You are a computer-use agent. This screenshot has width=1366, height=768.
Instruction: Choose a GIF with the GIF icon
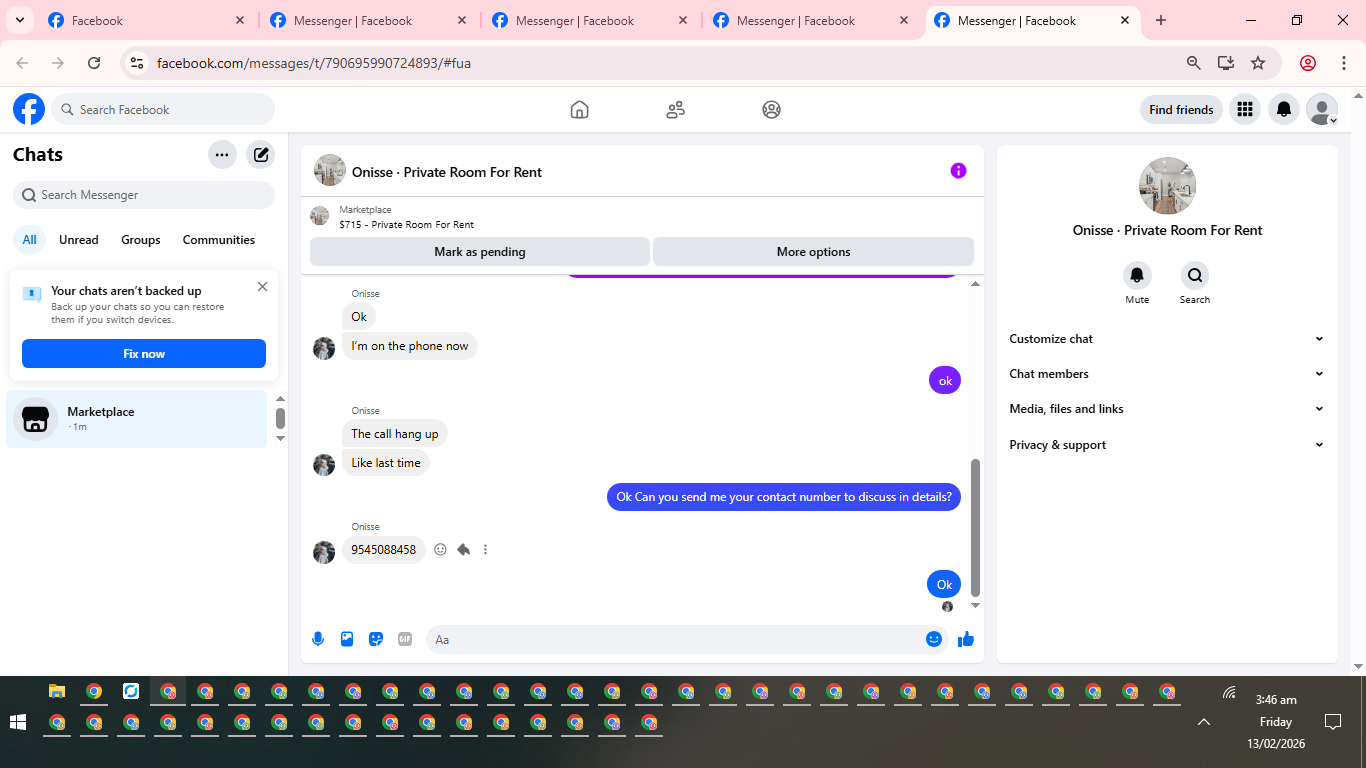coord(405,639)
